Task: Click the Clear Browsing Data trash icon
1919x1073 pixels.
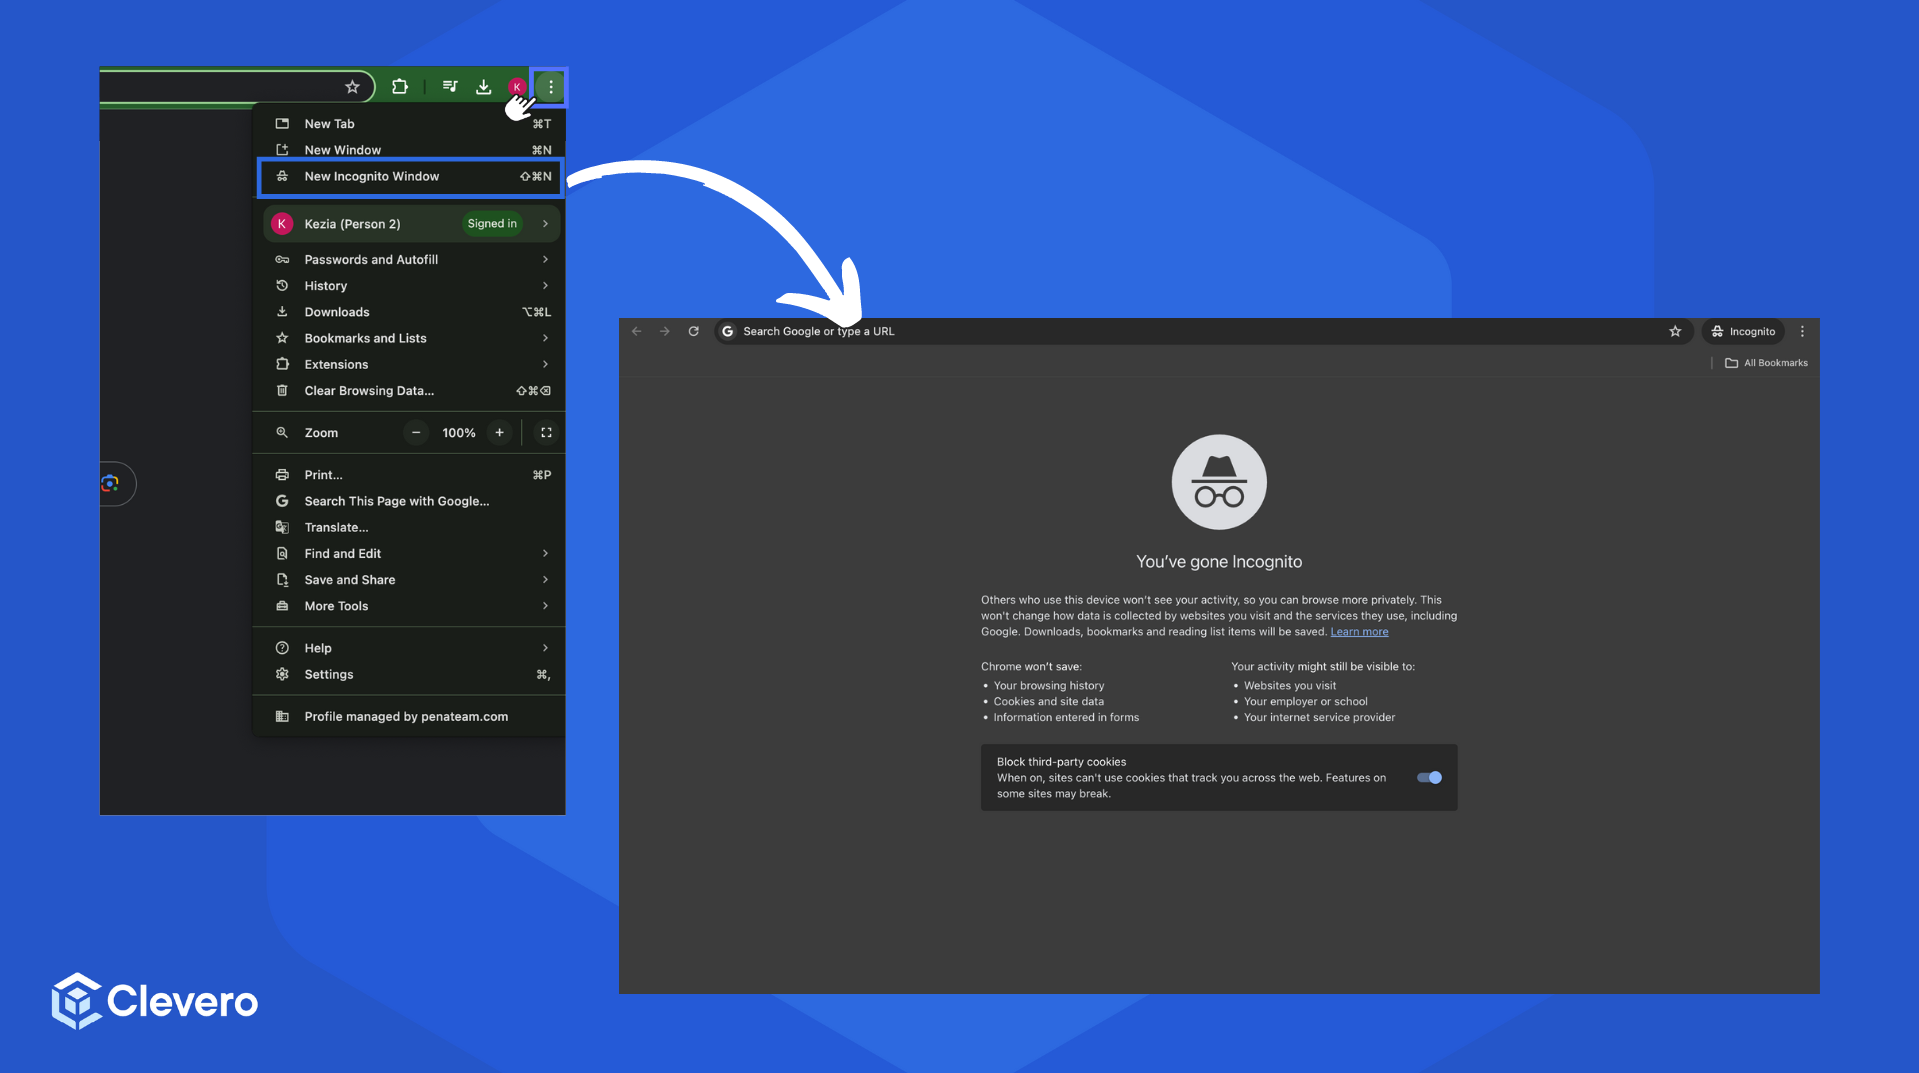Action: click(282, 391)
